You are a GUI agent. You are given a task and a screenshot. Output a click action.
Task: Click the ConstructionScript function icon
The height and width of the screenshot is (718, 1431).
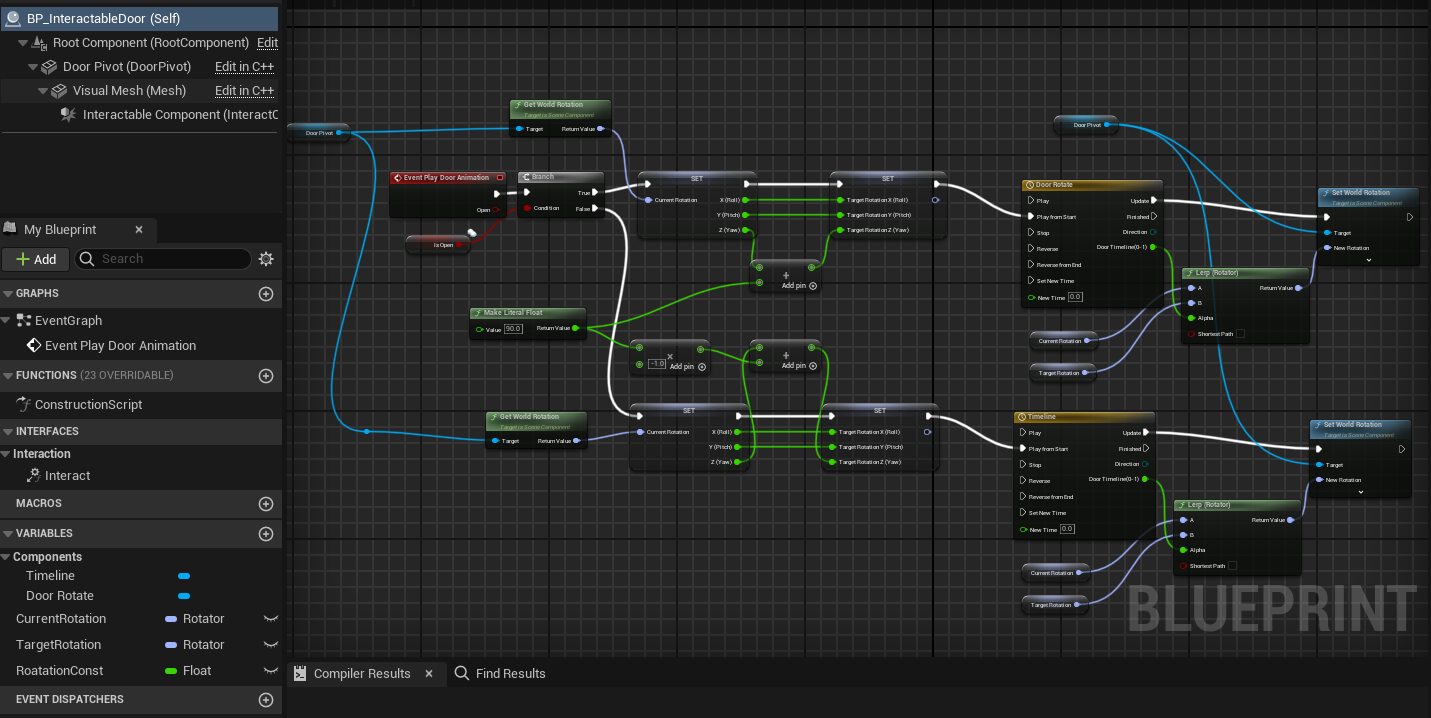25,405
